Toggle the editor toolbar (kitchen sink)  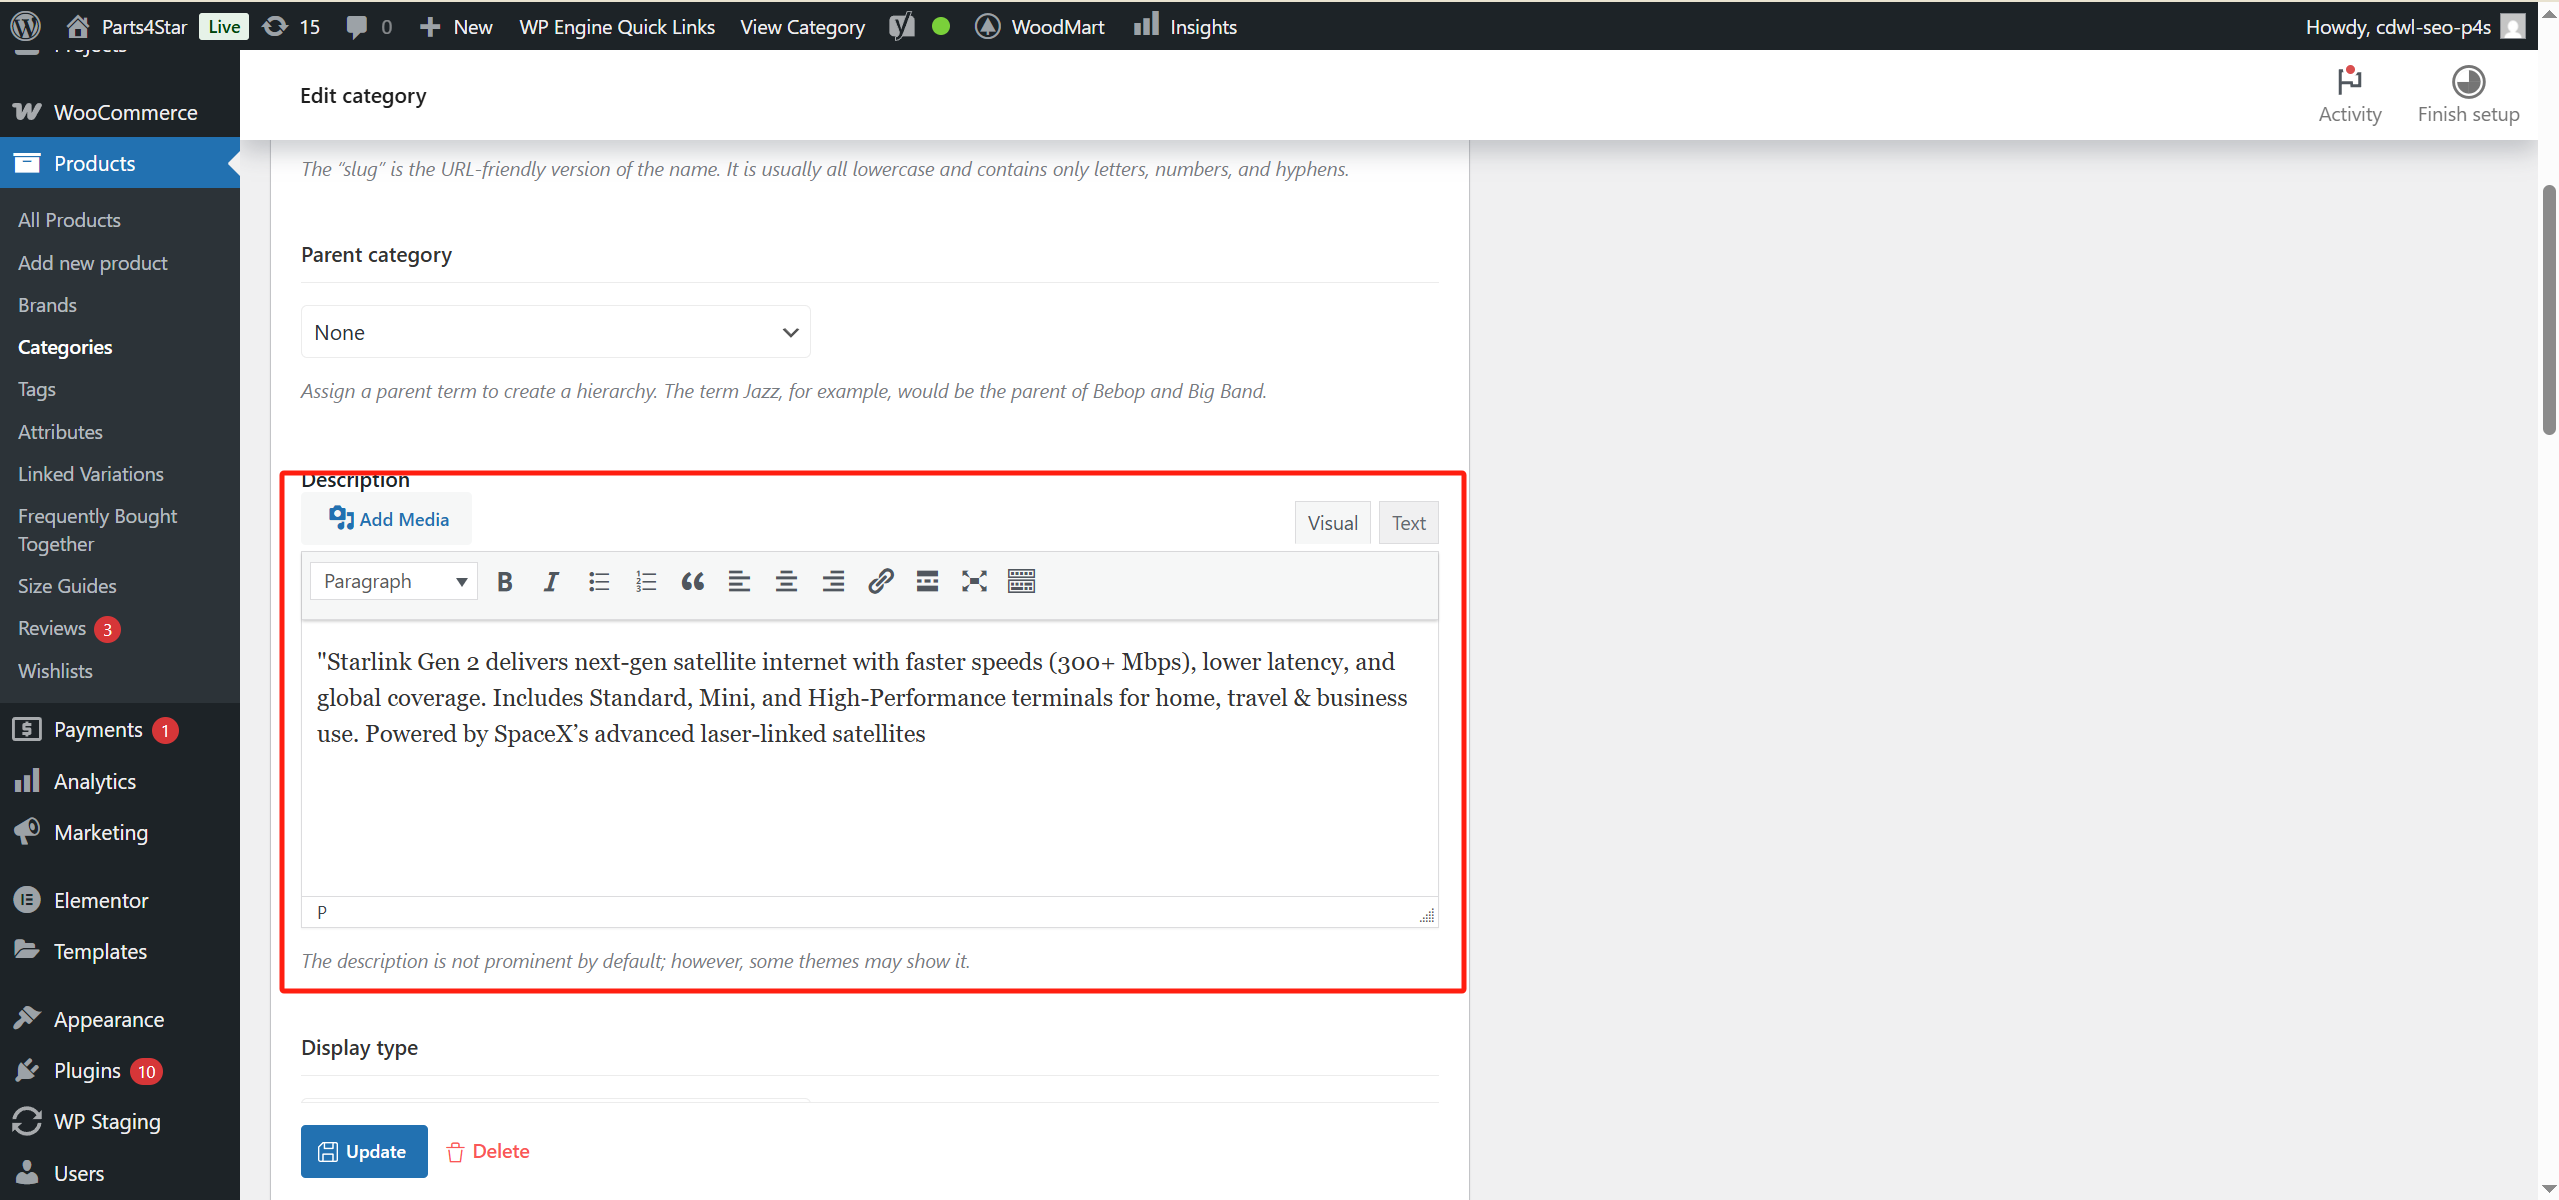pos(1021,582)
